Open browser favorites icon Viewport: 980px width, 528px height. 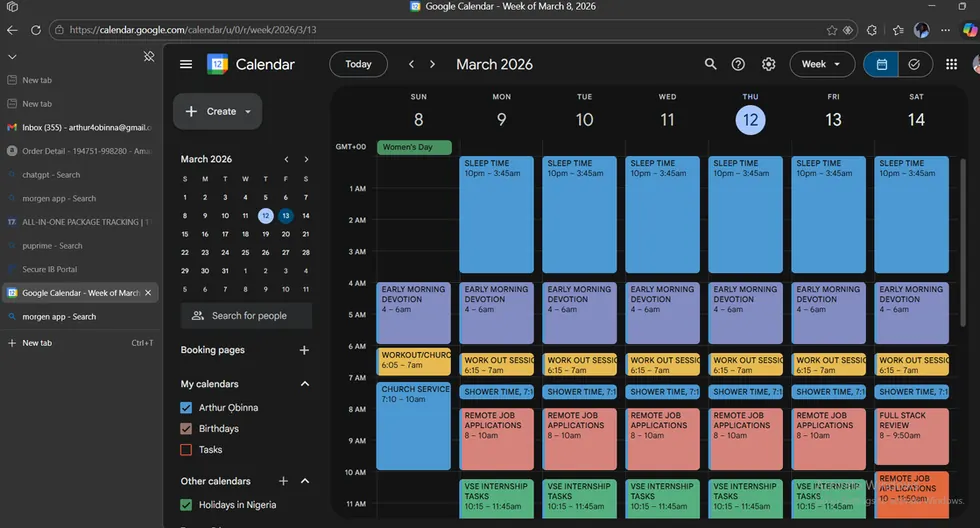tap(898, 30)
